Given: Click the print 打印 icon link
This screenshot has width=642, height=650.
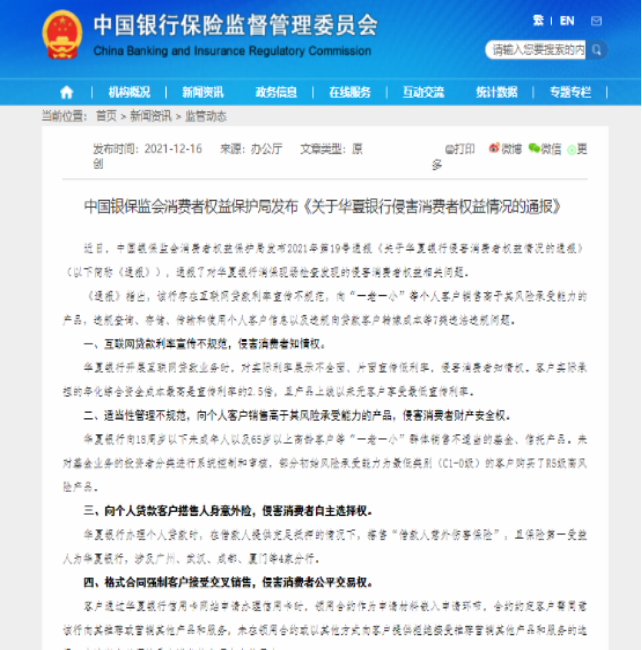Looking at the screenshot, I should click(x=460, y=149).
